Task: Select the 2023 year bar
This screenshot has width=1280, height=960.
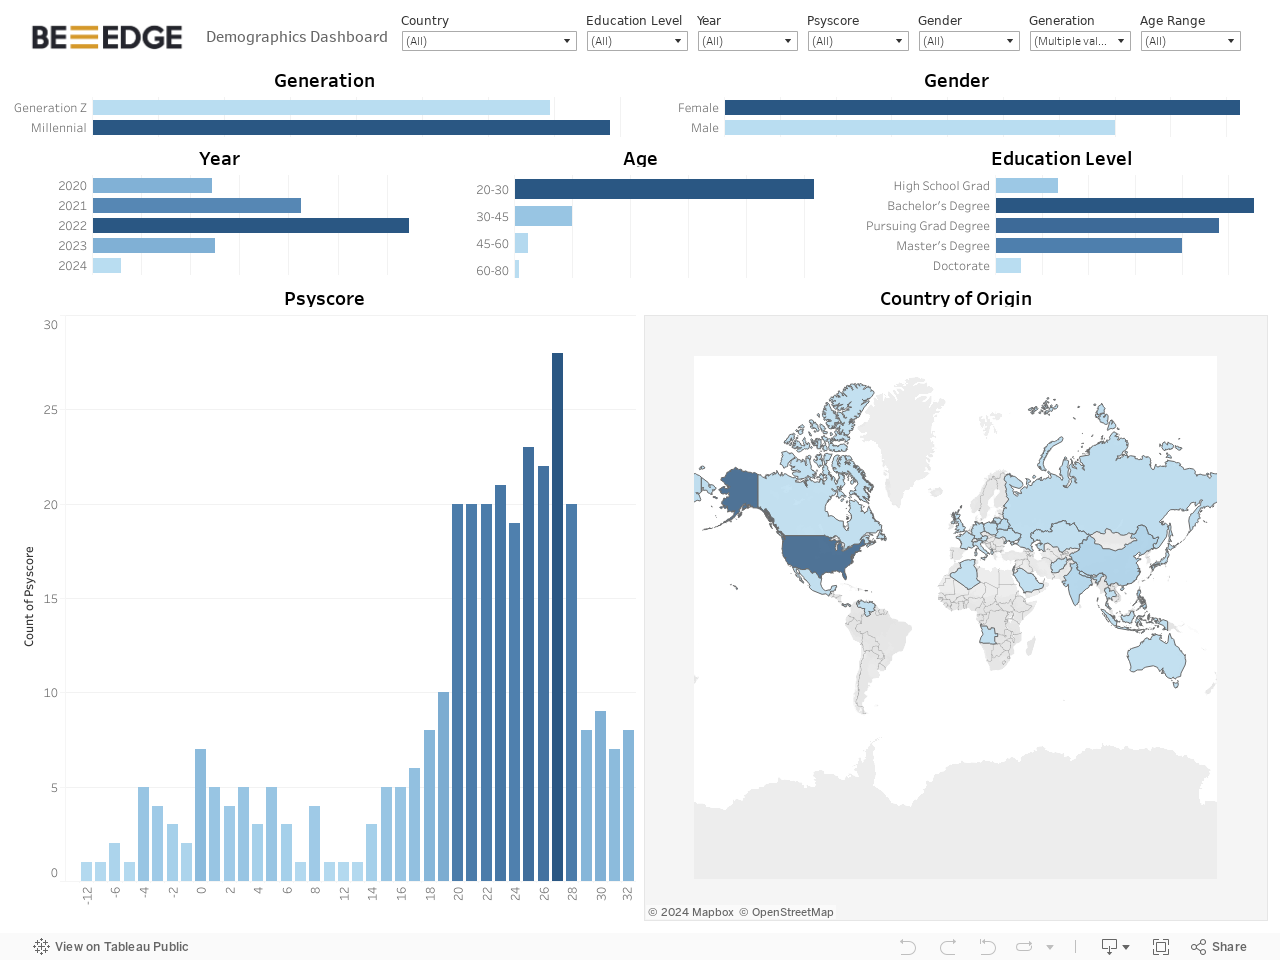Action: [x=154, y=245]
